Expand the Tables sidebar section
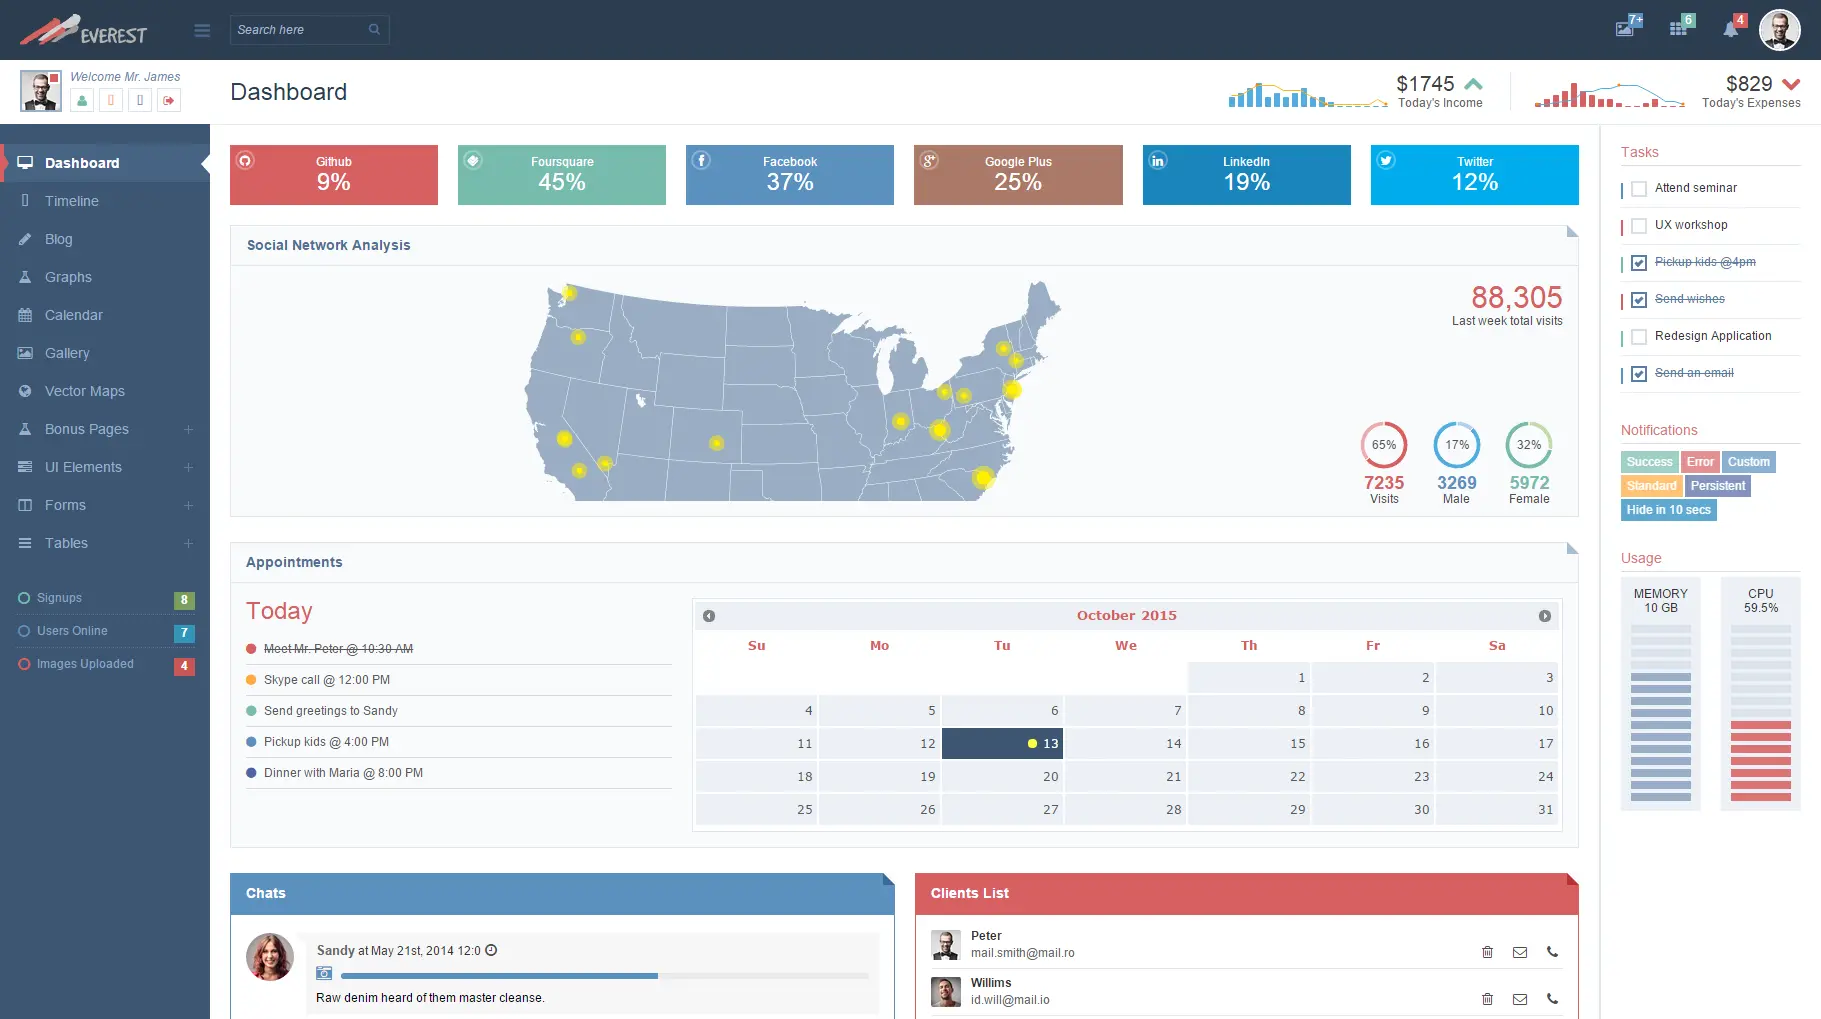The width and height of the screenshot is (1821, 1019). 188,543
